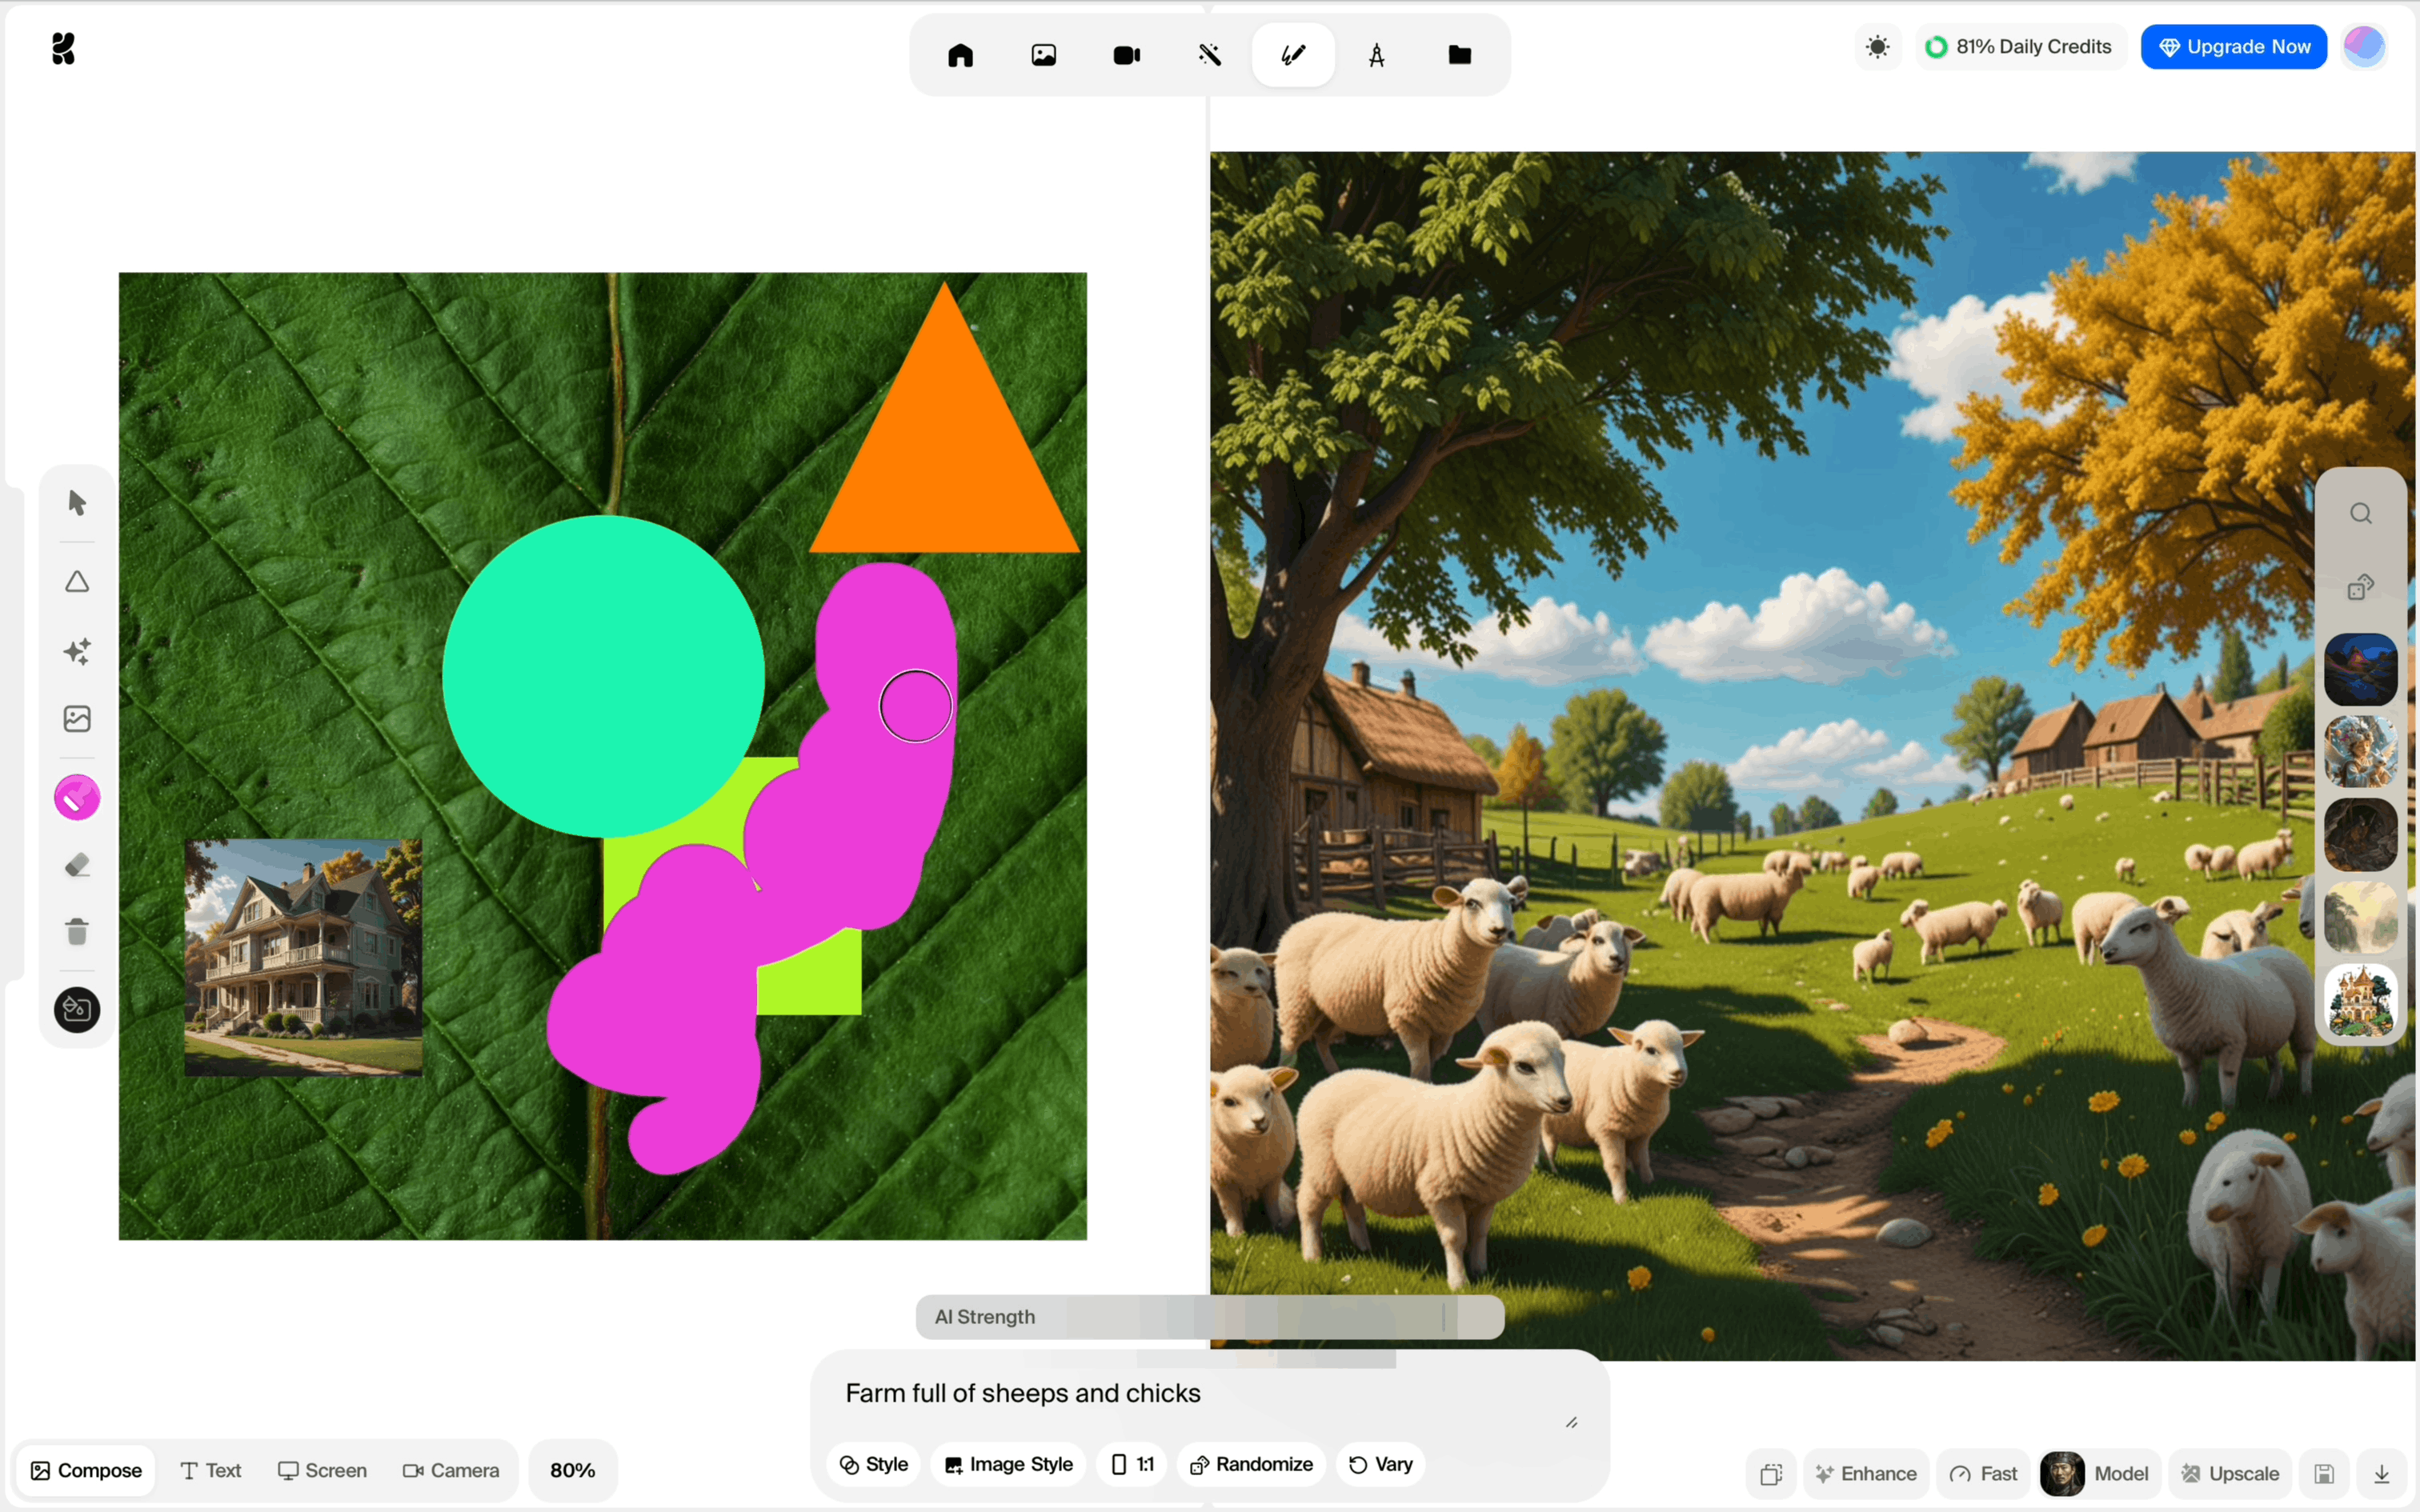This screenshot has width=2420, height=1512.
Task: Open the 1:1 aspect ratio dropdown
Action: (1132, 1464)
